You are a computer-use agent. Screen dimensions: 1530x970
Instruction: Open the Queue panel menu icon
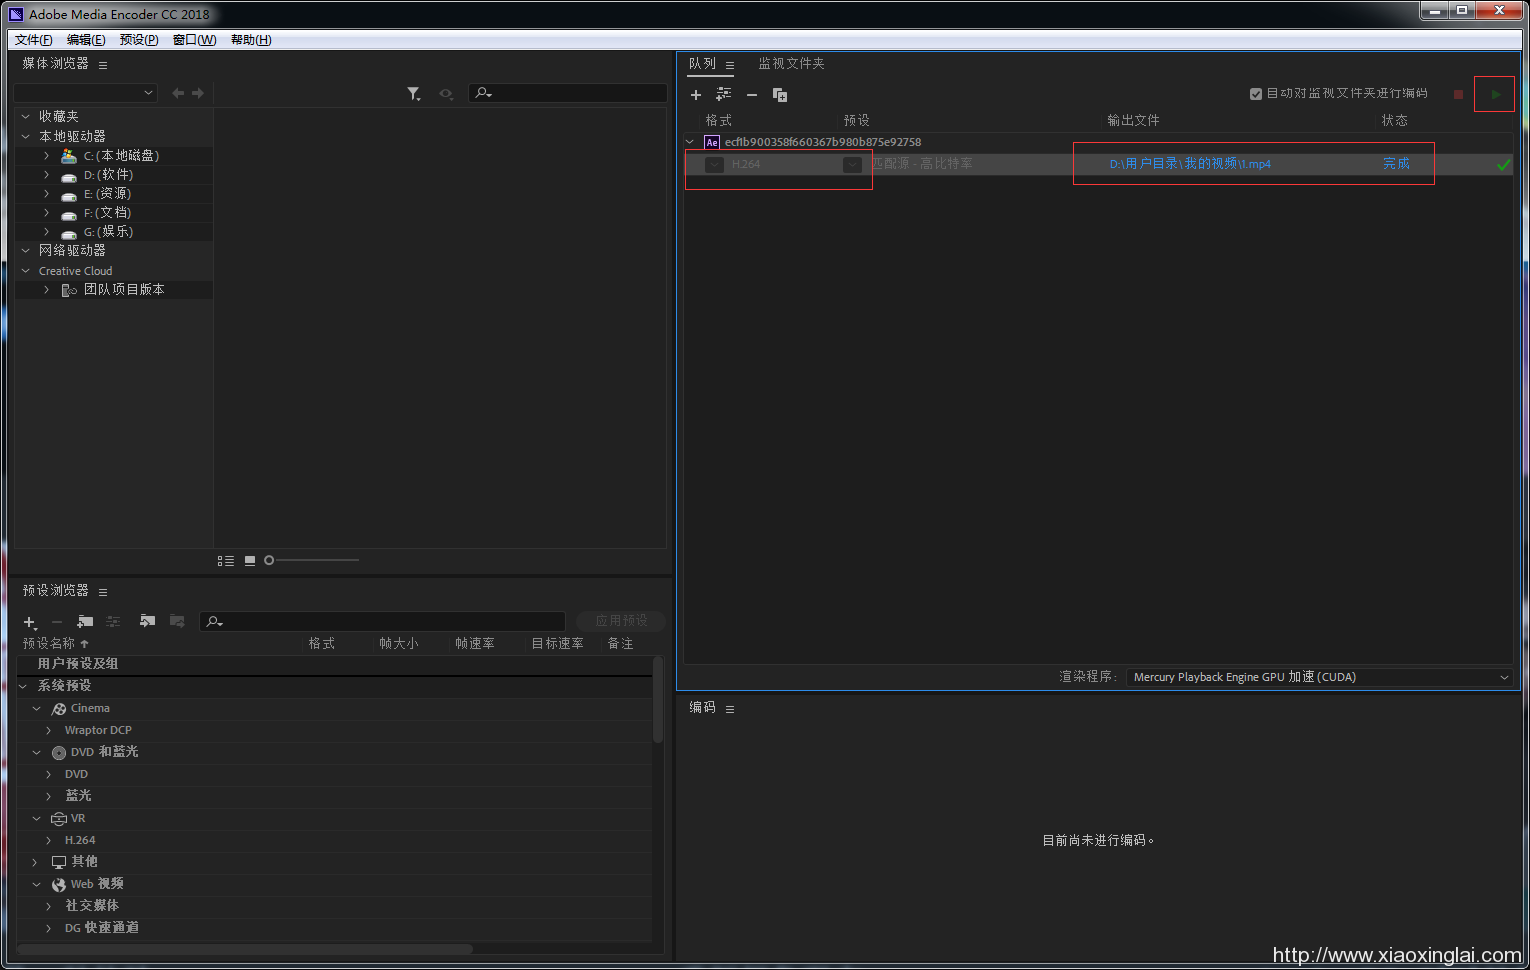(730, 65)
